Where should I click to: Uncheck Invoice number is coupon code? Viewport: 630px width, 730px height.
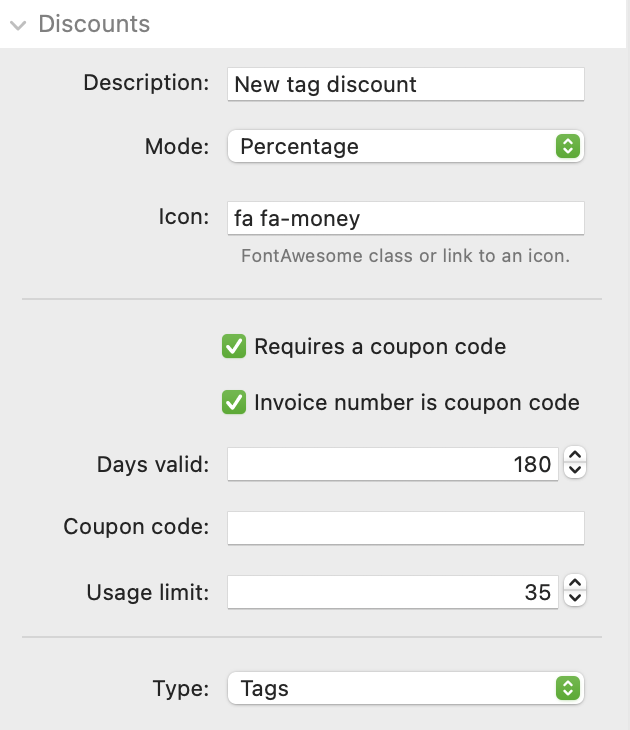(x=234, y=403)
